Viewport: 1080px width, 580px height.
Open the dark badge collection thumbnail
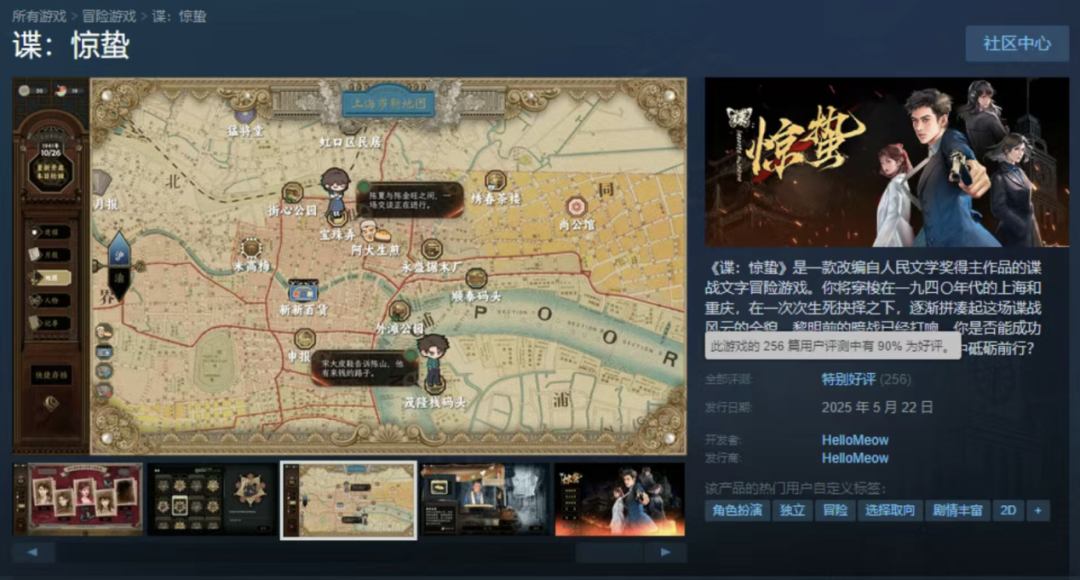(x=213, y=499)
